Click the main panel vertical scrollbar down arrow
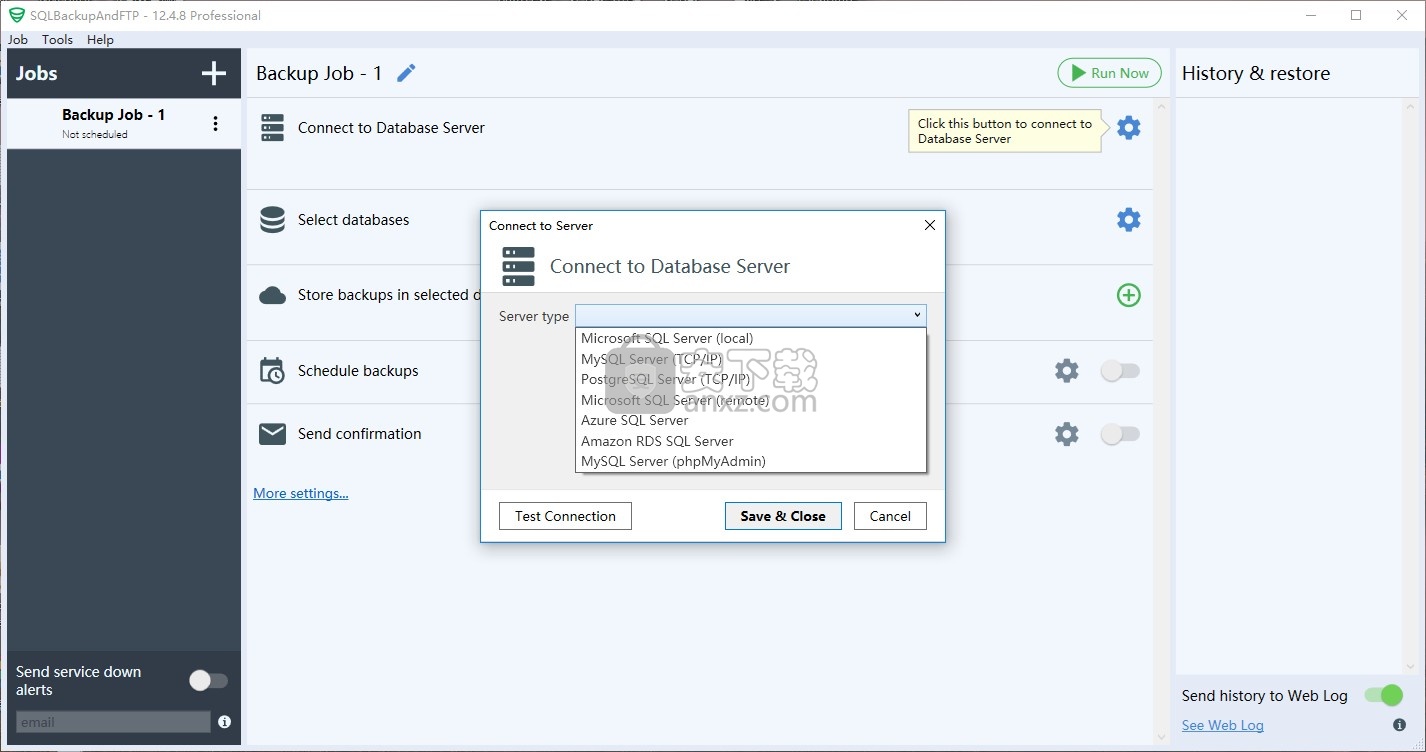This screenshot has height=752, width=1426. pos(1160,738)
